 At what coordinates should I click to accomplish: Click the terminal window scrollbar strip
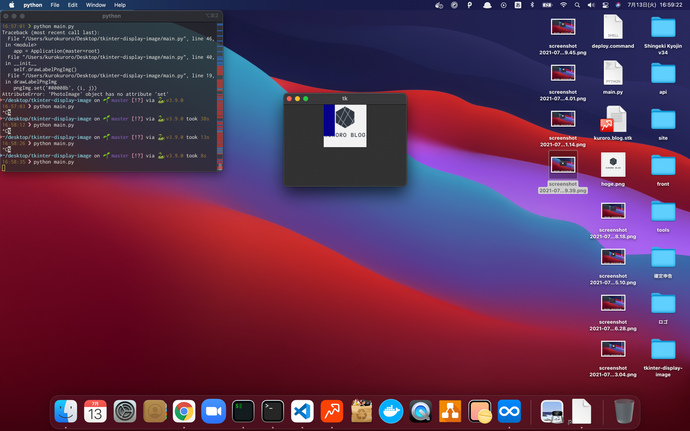click(220, 96)
